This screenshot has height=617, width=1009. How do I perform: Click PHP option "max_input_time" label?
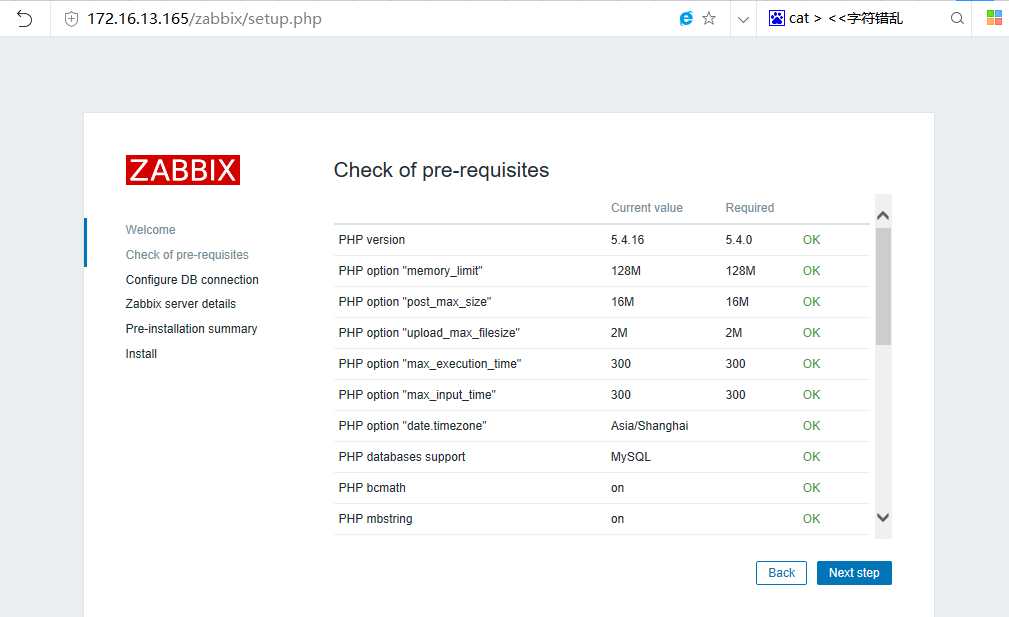pos(417,394)
